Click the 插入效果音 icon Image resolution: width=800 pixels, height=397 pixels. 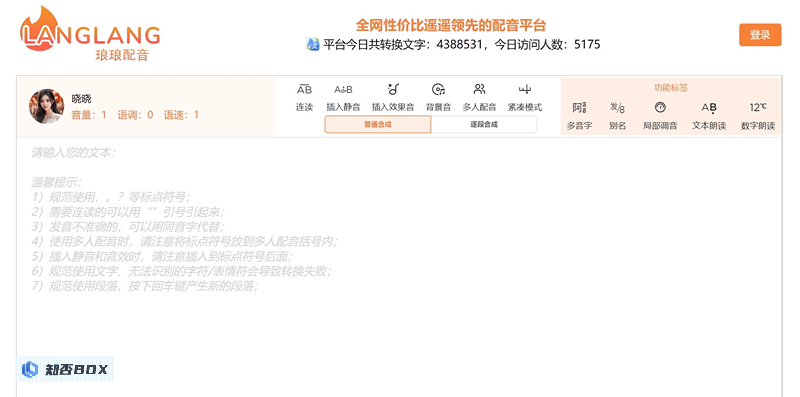click(393, 90)
